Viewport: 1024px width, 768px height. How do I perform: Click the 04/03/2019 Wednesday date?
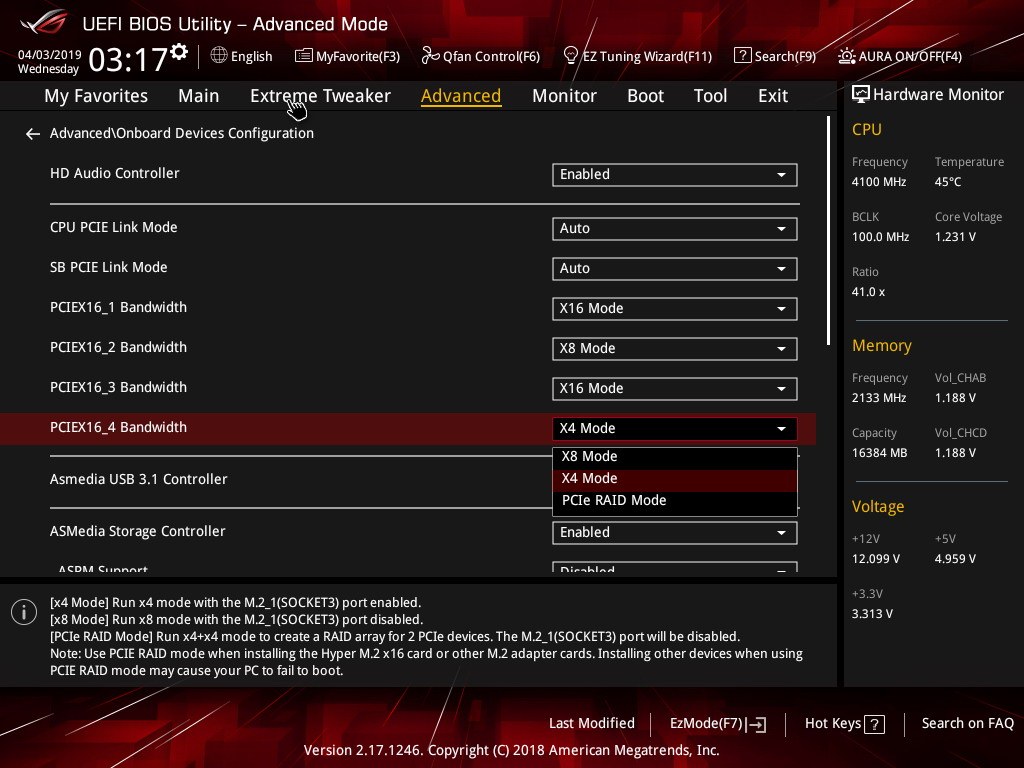point(50,61)
